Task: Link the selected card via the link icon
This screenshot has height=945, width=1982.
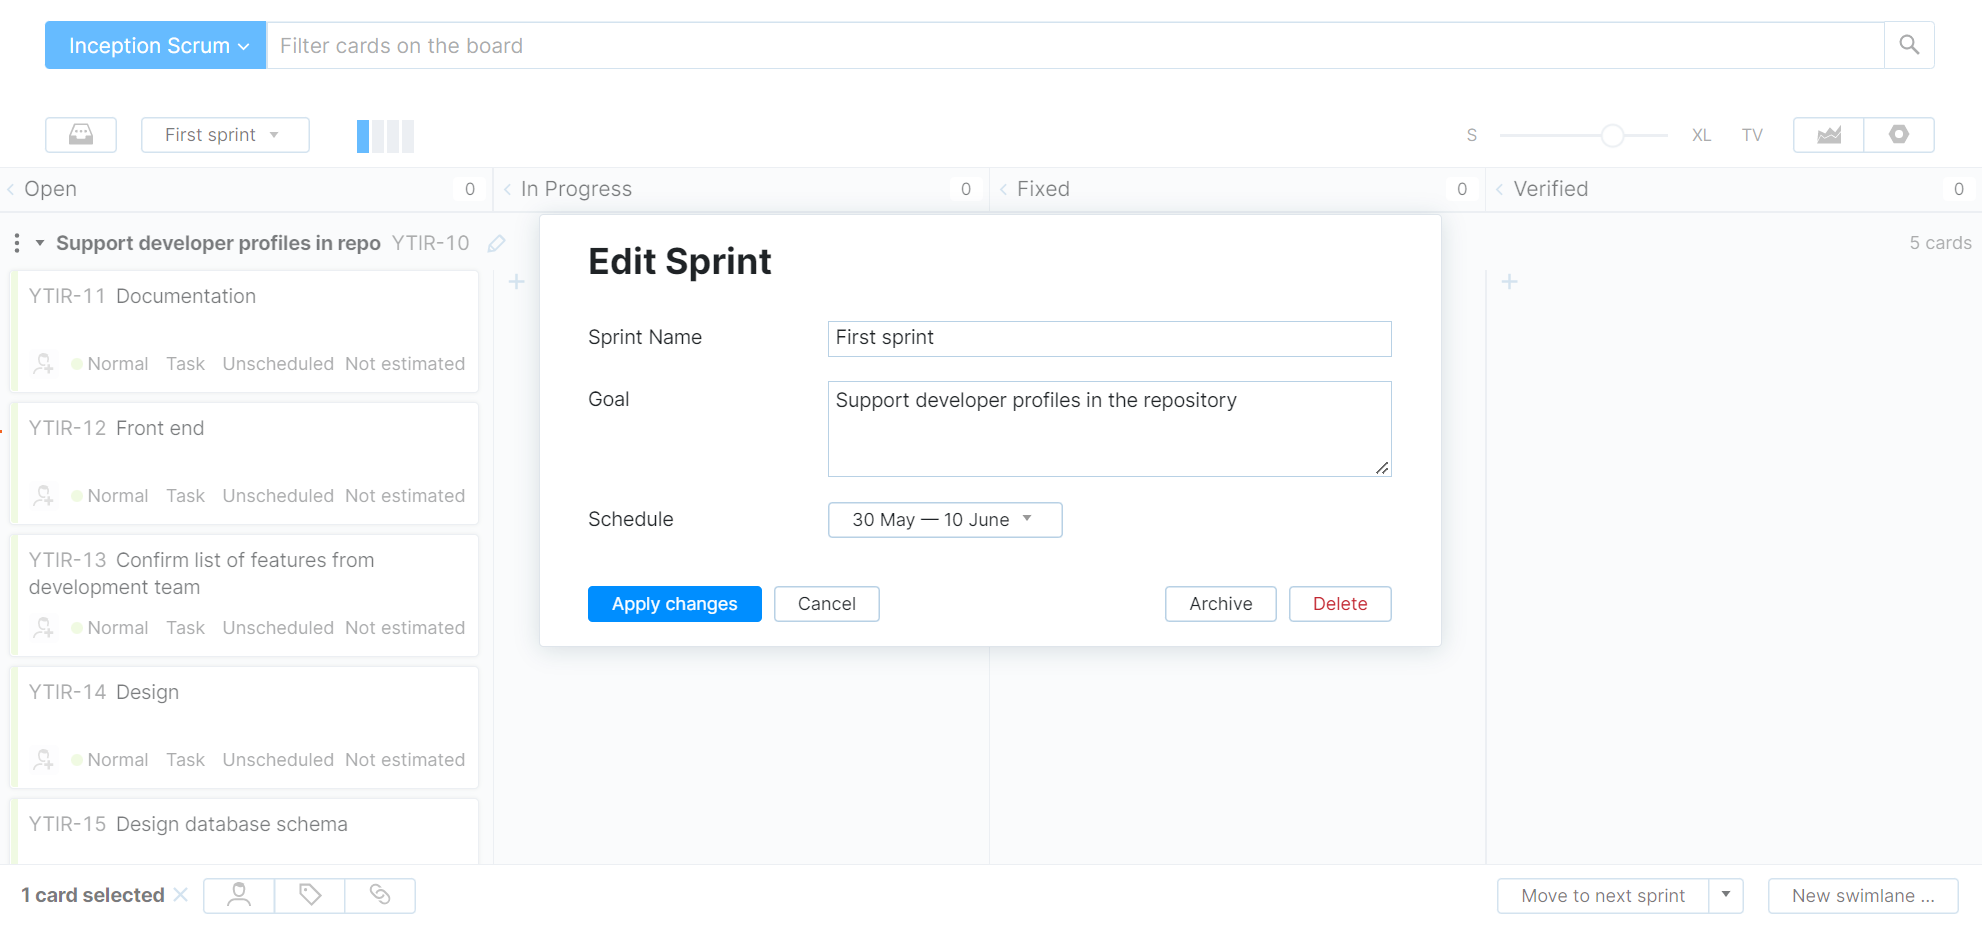Action: click(379, 895)
